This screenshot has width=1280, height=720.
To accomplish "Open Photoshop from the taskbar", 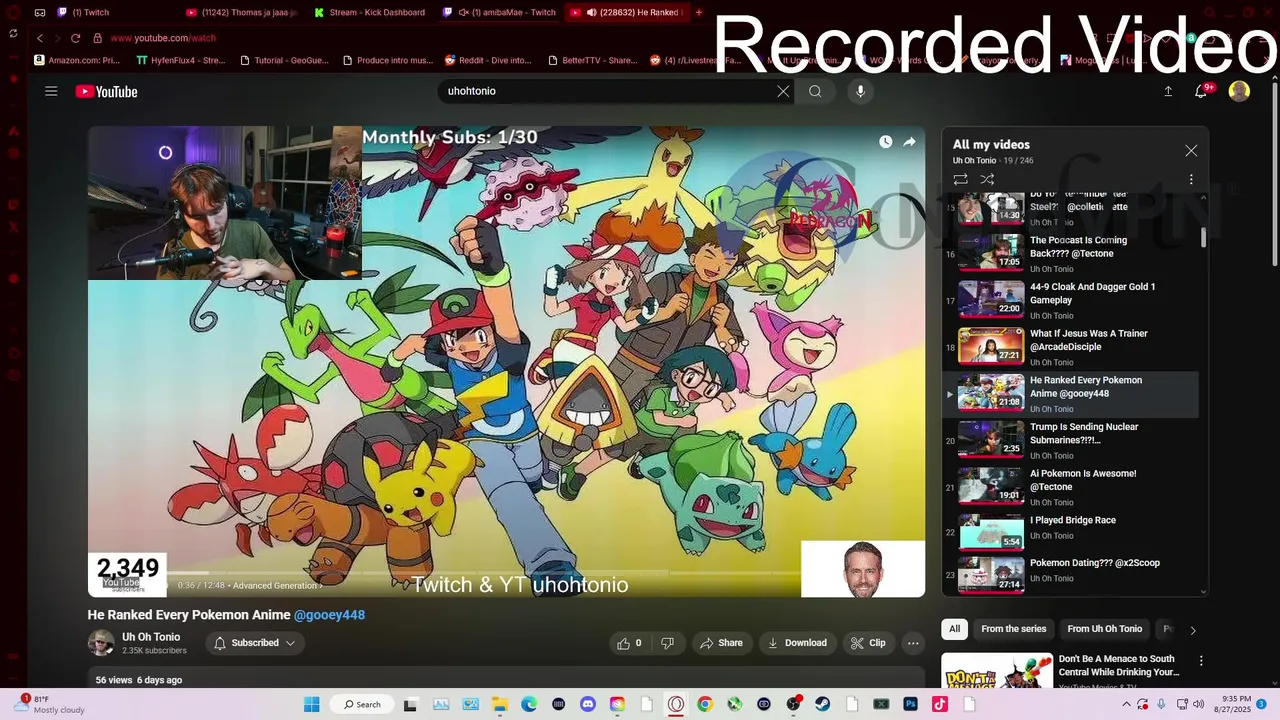I will (x=910, y=704).
